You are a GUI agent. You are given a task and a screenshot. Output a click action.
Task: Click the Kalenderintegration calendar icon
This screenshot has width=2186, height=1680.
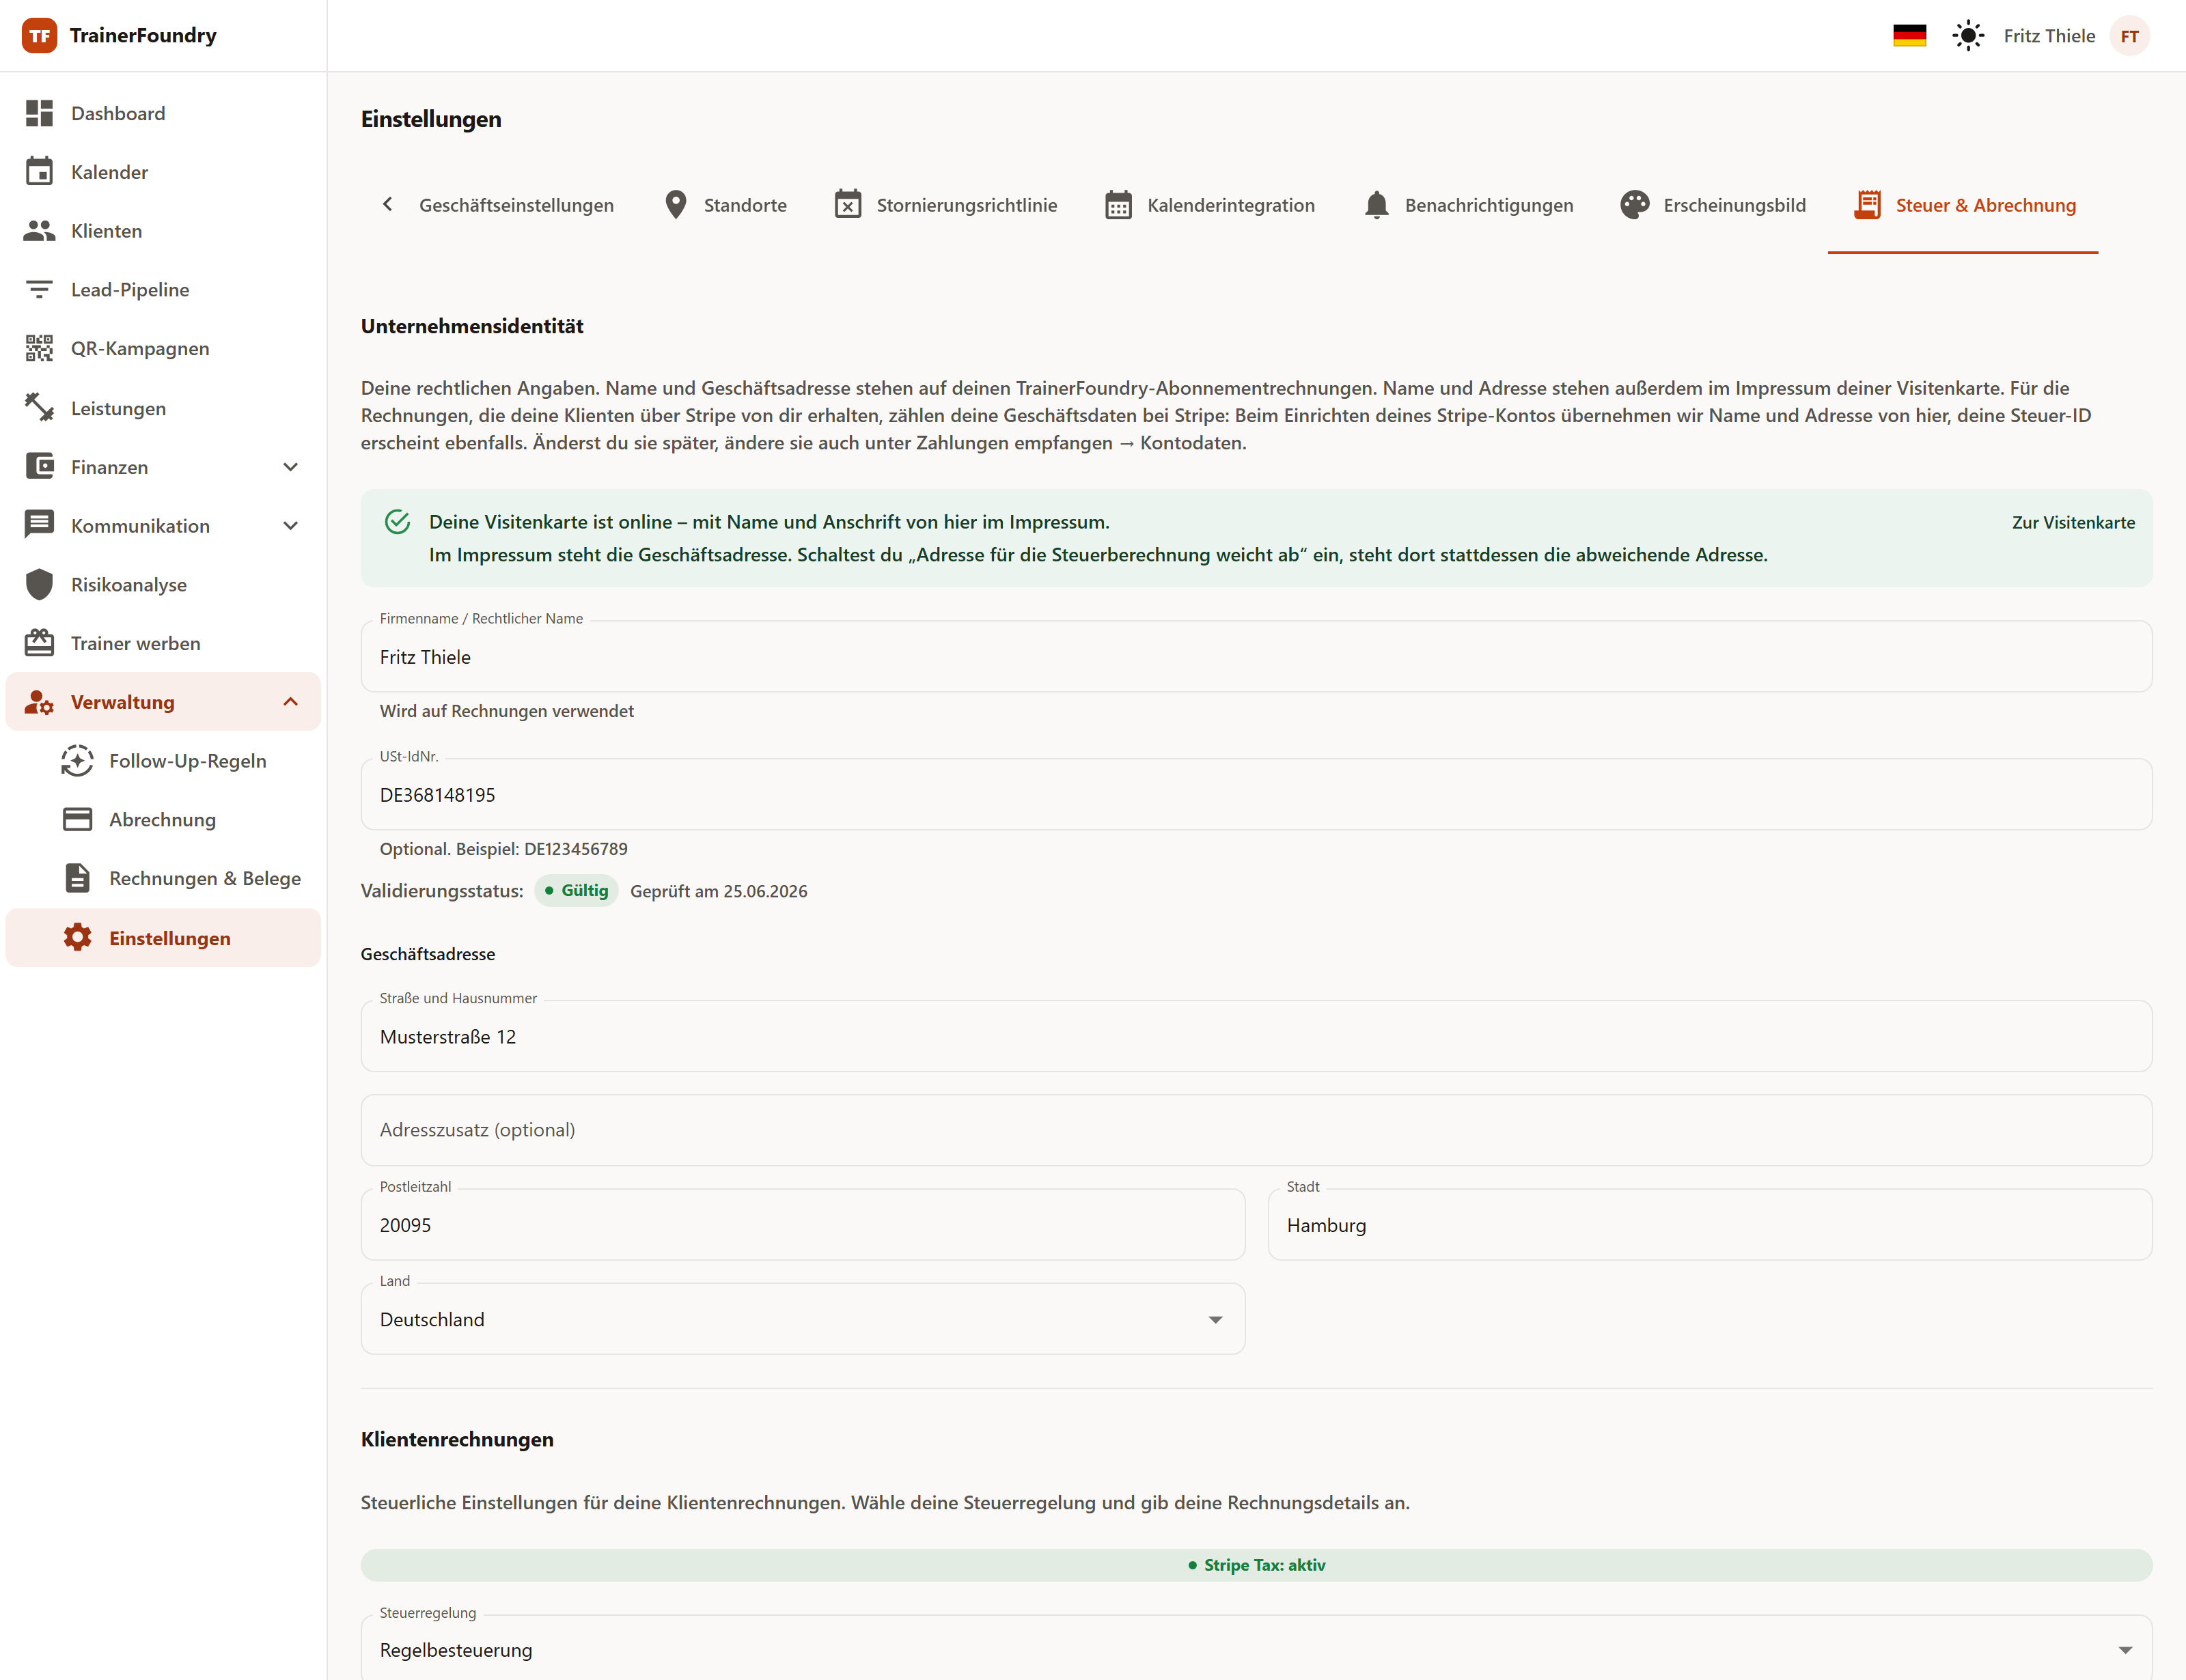[x=1118, y=205]
